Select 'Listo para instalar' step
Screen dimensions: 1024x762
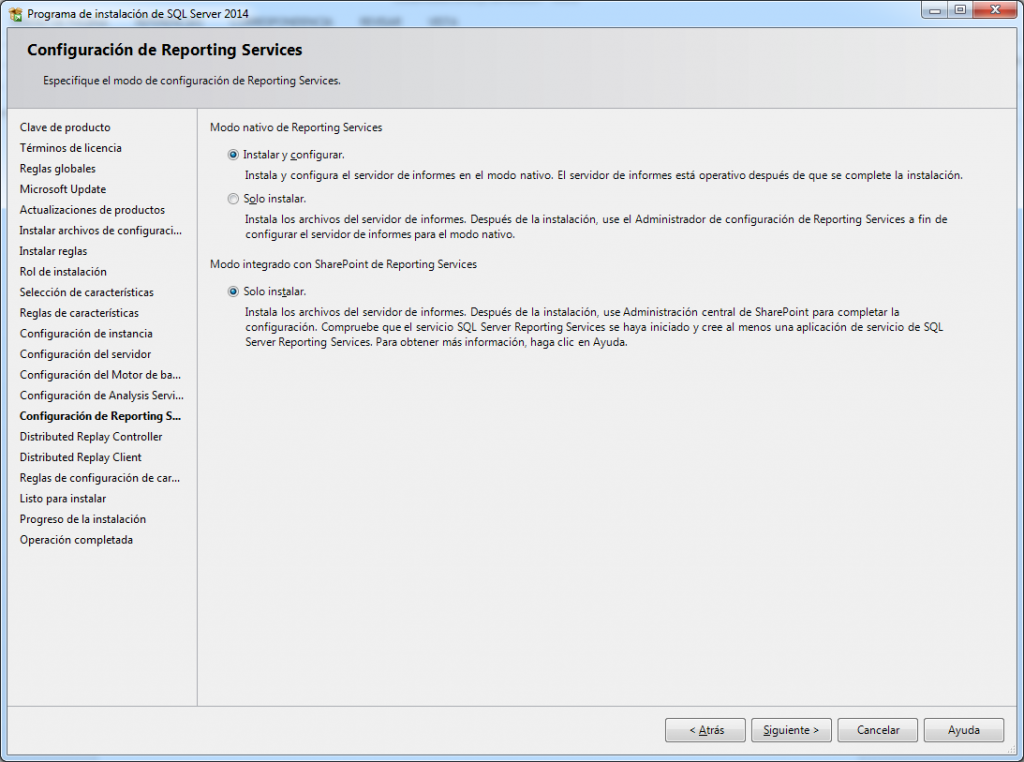[63, 498]
